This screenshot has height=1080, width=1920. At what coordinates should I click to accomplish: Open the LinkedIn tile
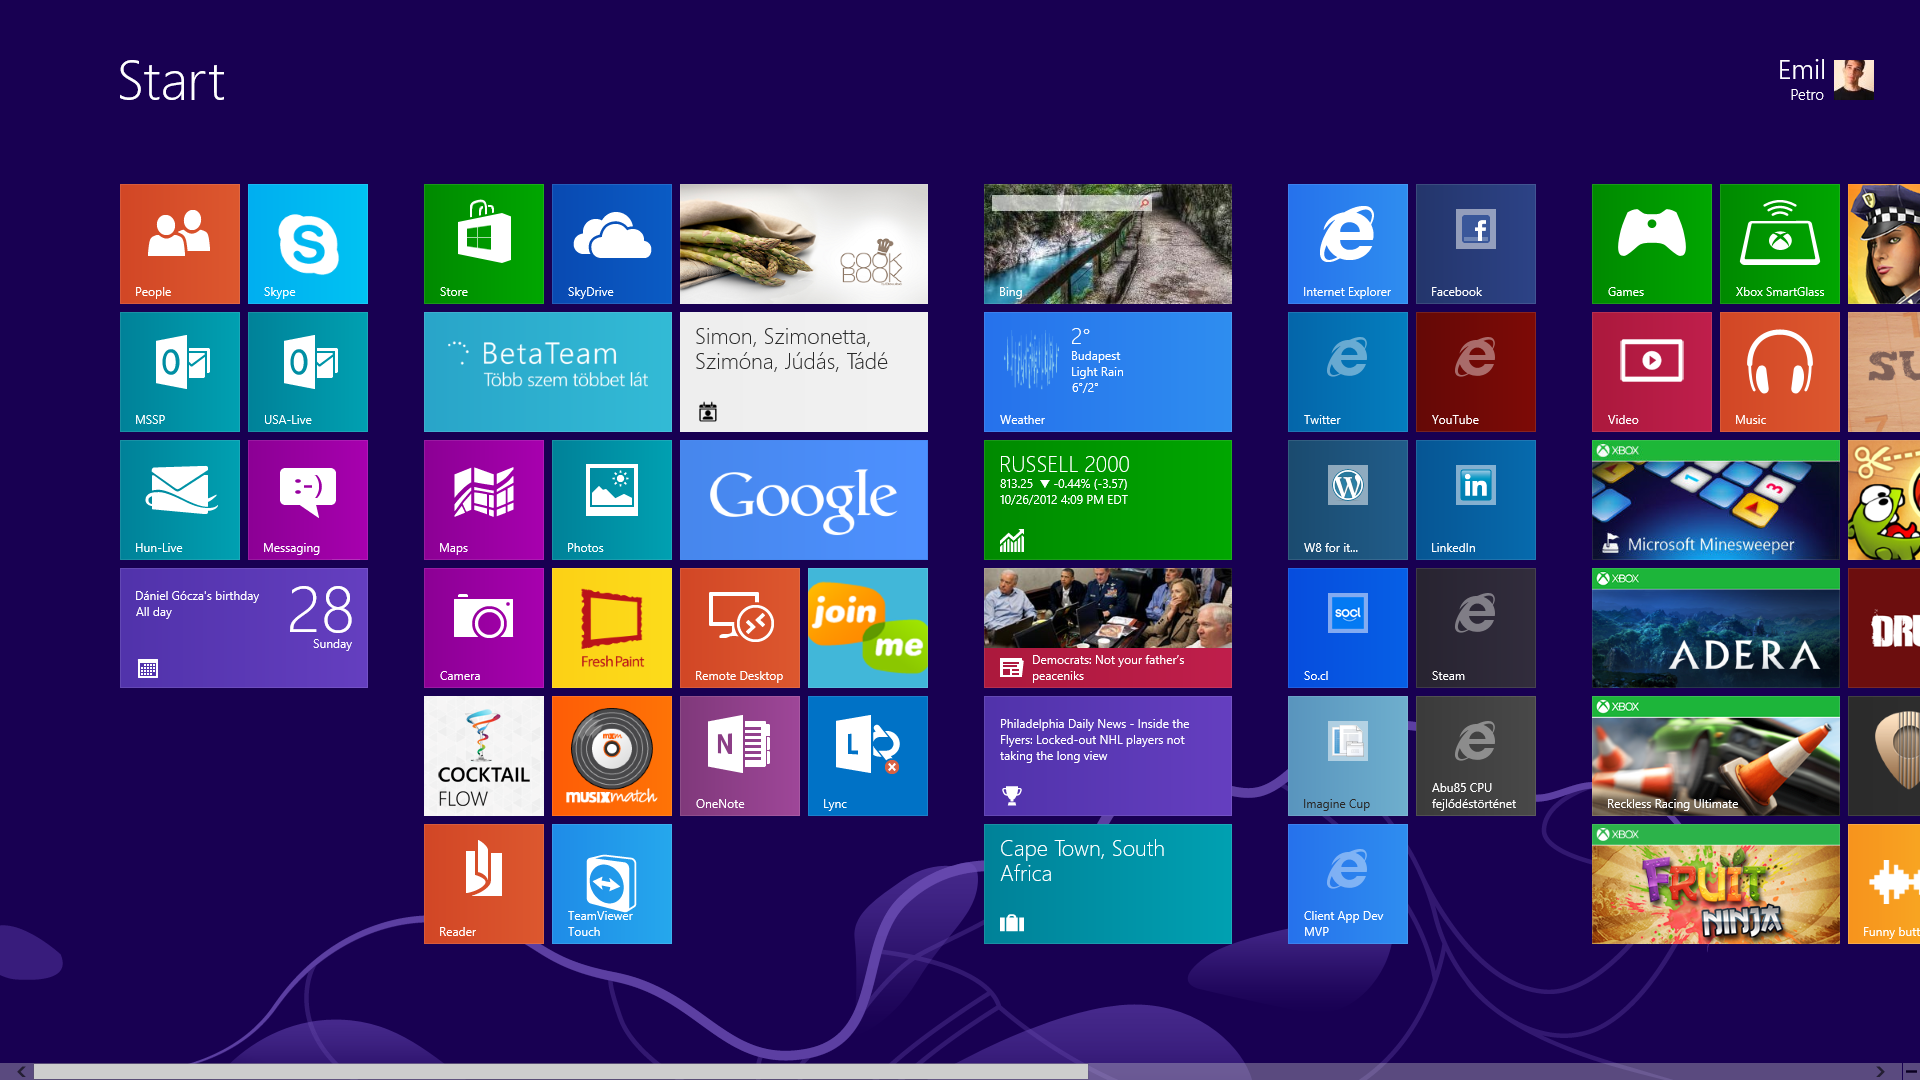(1476, 500)
